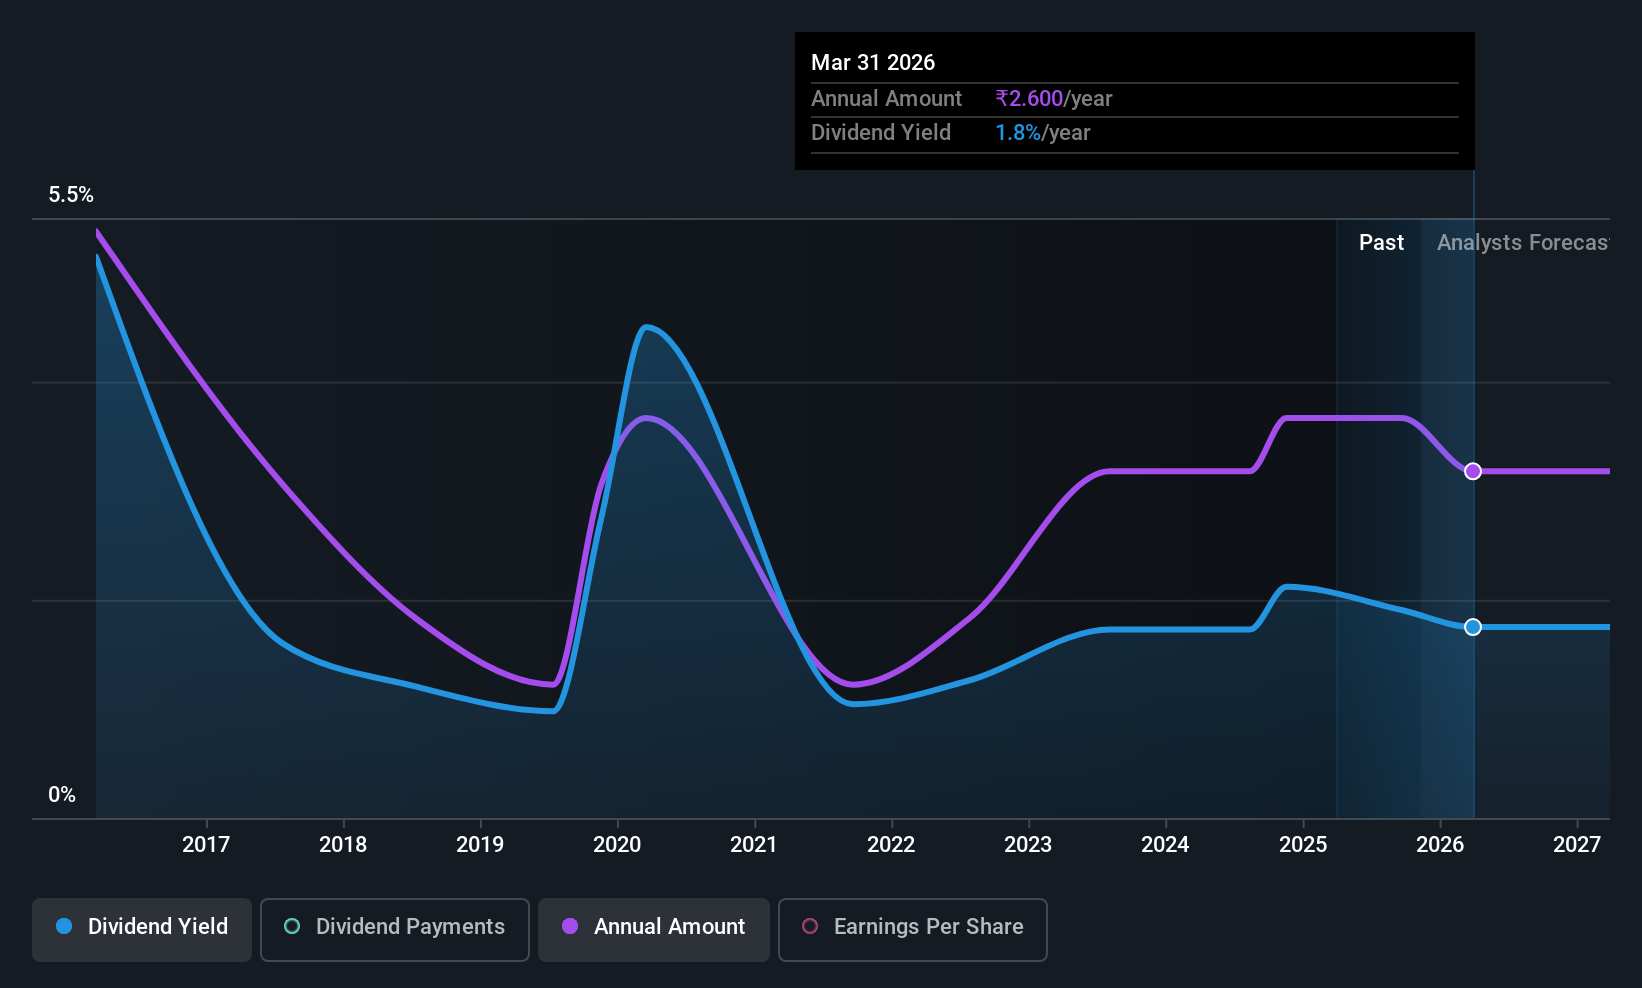1642x988 pixels.
Task: Click the pink Earnings Per Share circle
Action: coord(810,926)
